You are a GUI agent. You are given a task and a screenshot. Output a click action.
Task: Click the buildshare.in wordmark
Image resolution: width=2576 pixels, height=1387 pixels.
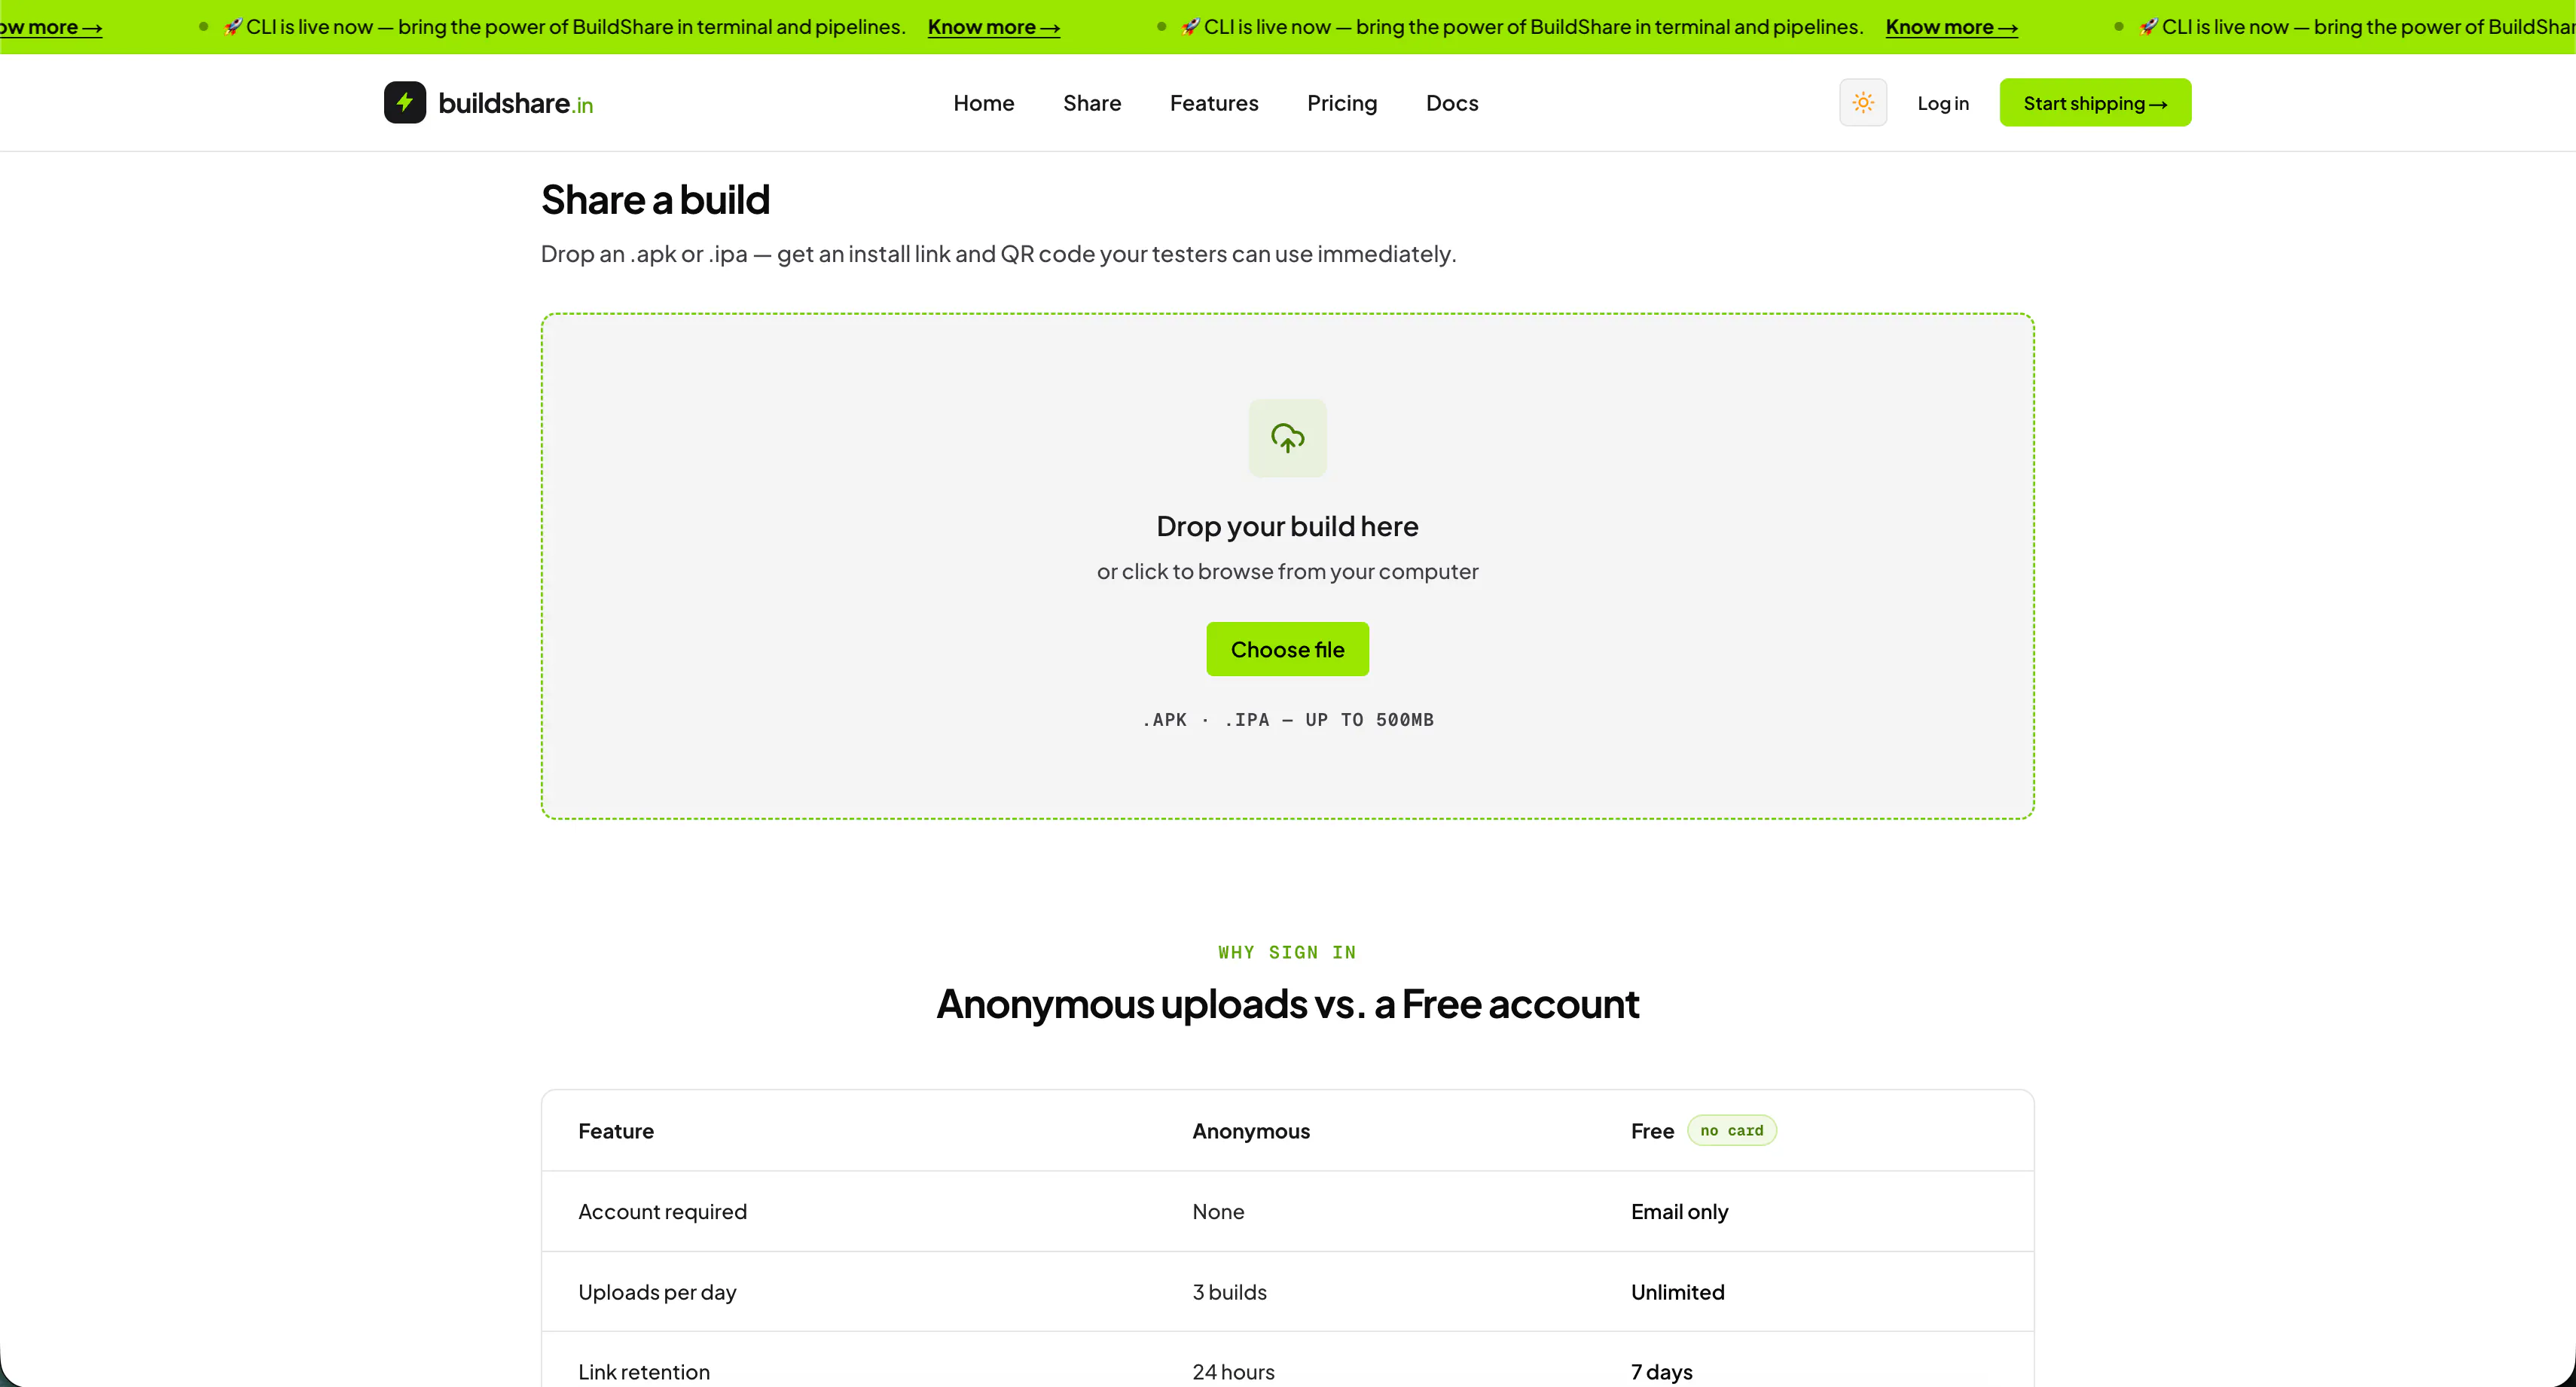click(x=516, y=104)
